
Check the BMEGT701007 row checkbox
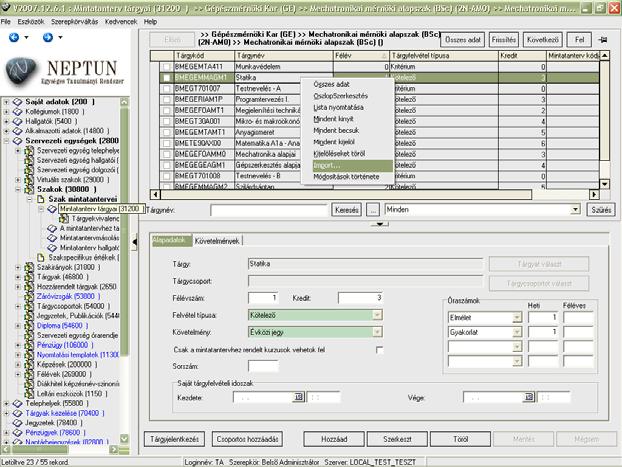(x=167, y=88)
